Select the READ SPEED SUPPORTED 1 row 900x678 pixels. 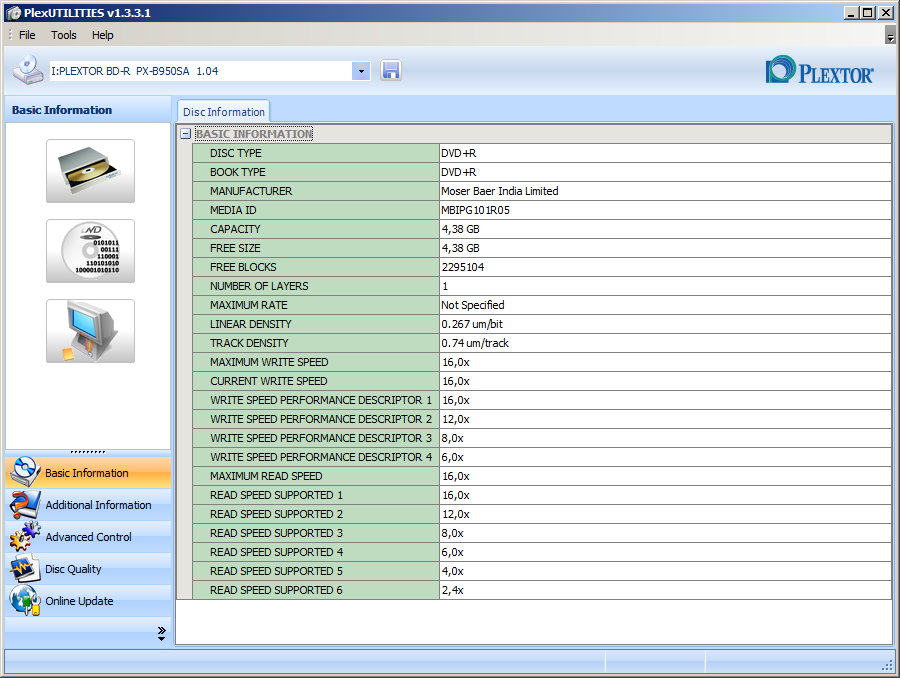tap(541, 495)
